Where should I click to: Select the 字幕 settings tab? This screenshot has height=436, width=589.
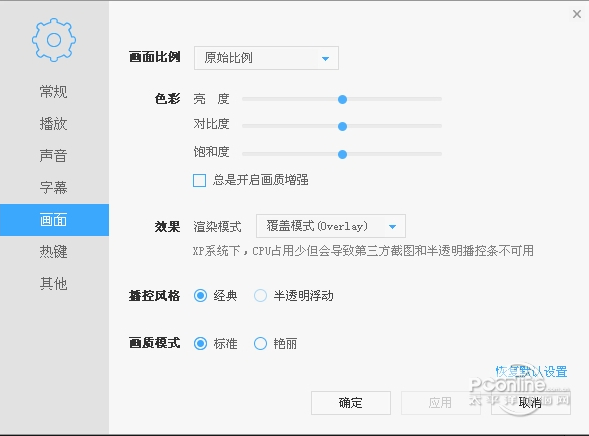(x=54, y=187)
